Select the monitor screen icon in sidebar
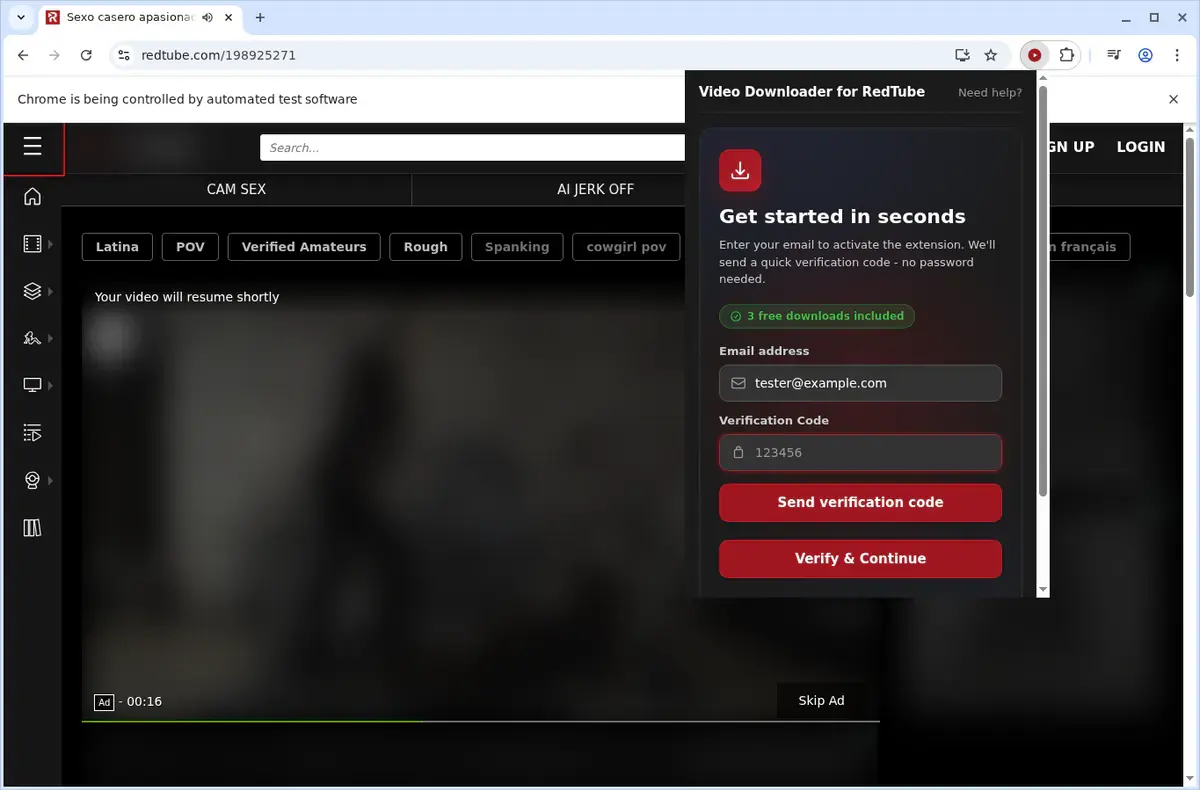Image resolution: width=1200 pixels, height=790 pixels. click(32, 385)
